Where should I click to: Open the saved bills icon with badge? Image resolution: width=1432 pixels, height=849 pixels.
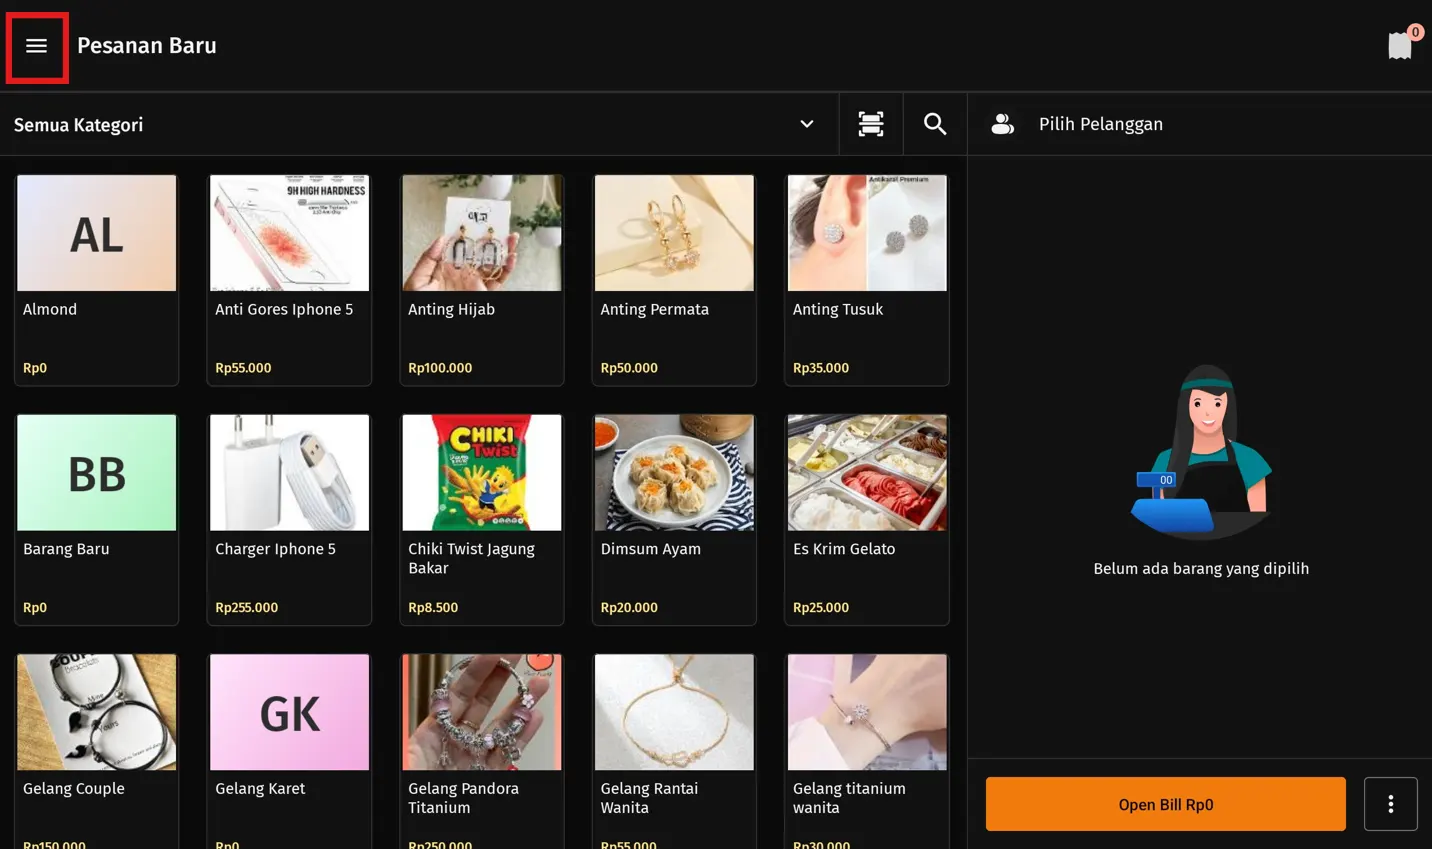[x=1400, y=46]
